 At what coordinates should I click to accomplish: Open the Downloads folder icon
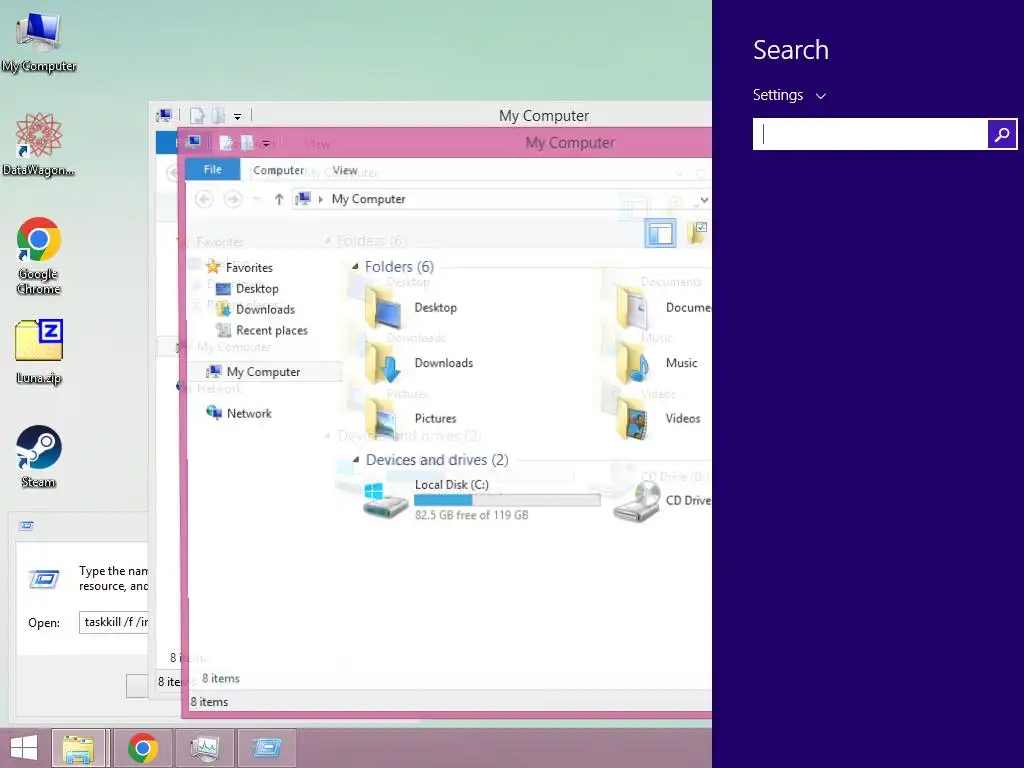point(385,363)
